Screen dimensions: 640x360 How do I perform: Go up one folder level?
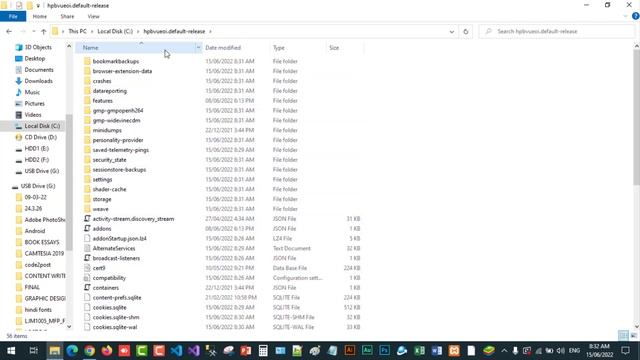(44, 31)
